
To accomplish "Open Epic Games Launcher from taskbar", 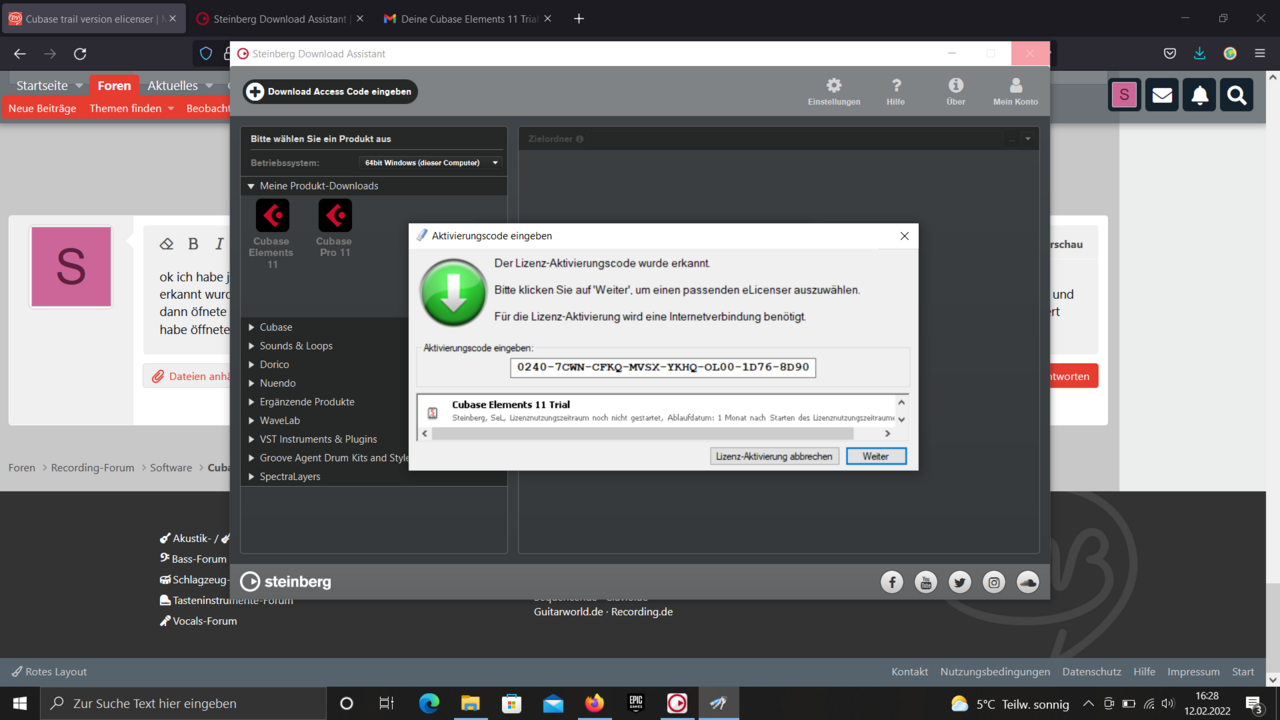I will coord(636,703).
